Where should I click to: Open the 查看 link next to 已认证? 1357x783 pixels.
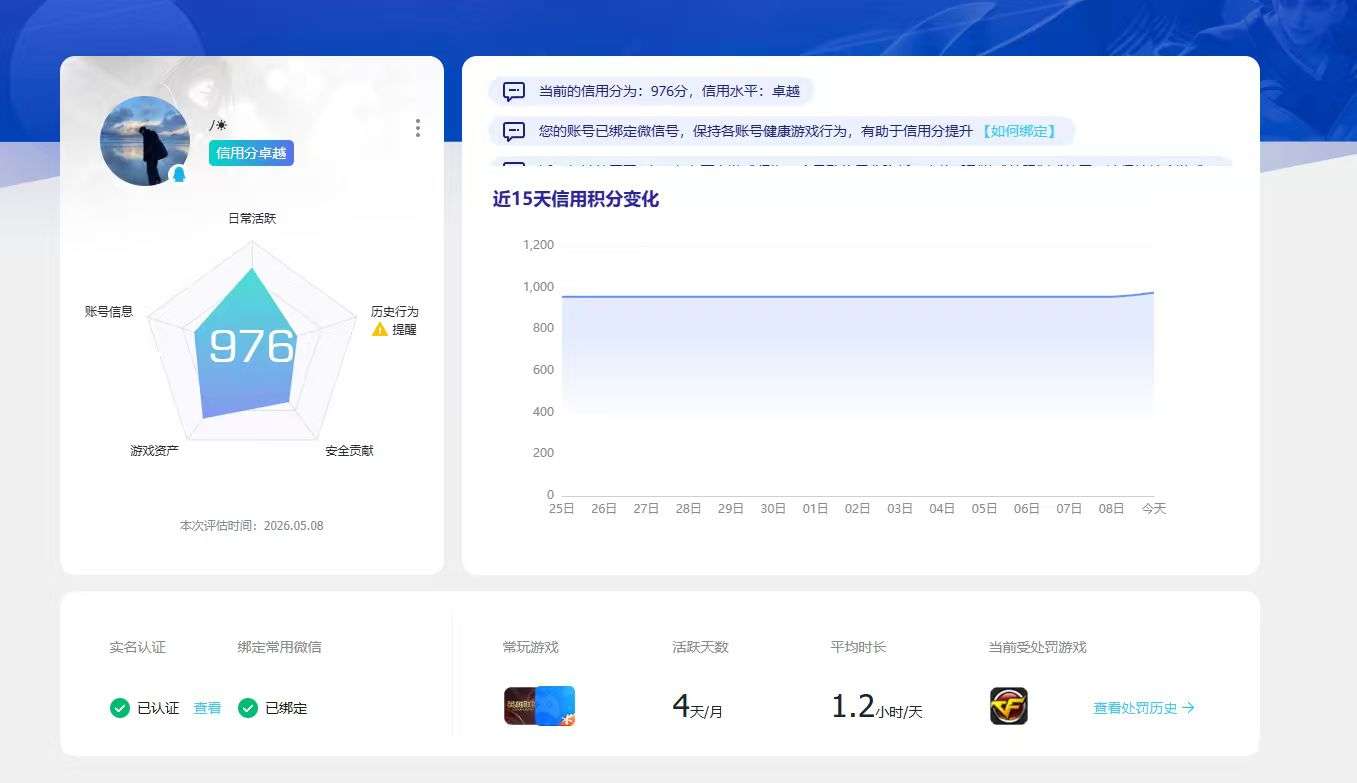click(207, 708)
